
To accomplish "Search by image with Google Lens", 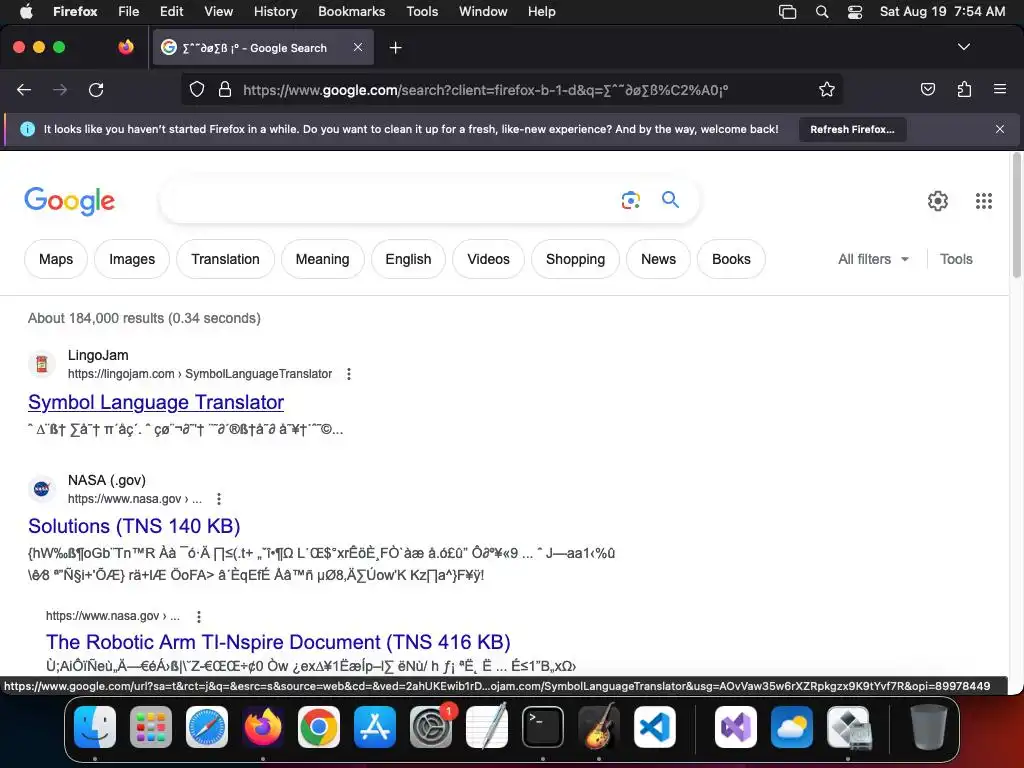I will tap(631, 200).
